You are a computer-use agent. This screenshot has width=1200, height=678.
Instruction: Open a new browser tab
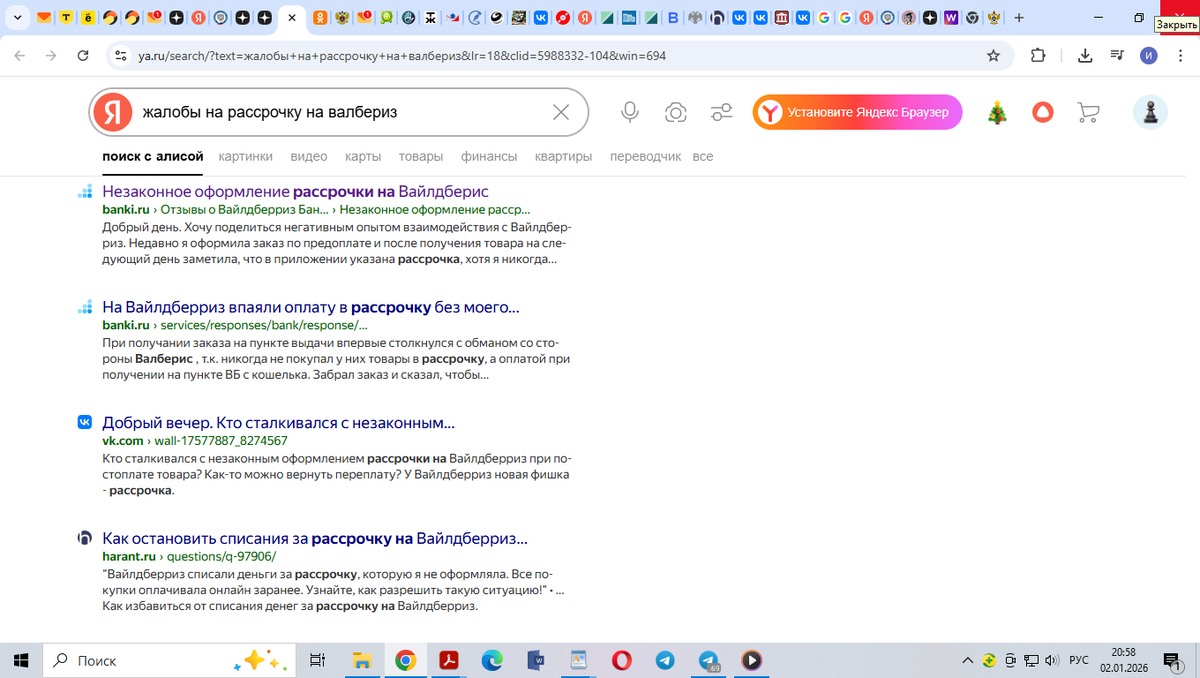pyautogui.click(x=1019, y=18)
